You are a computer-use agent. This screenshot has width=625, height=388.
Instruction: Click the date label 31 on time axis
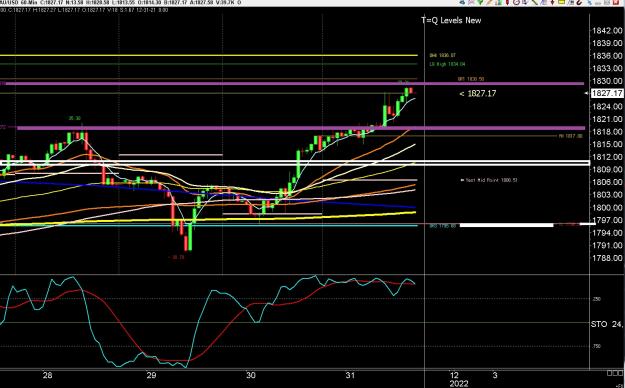pos(350,375)
